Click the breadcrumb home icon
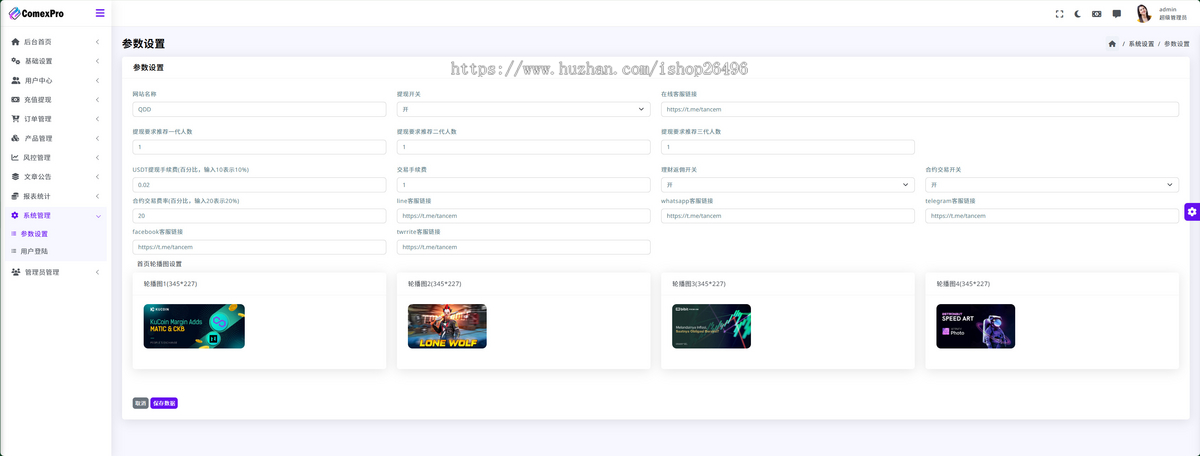 point(1112,44)
